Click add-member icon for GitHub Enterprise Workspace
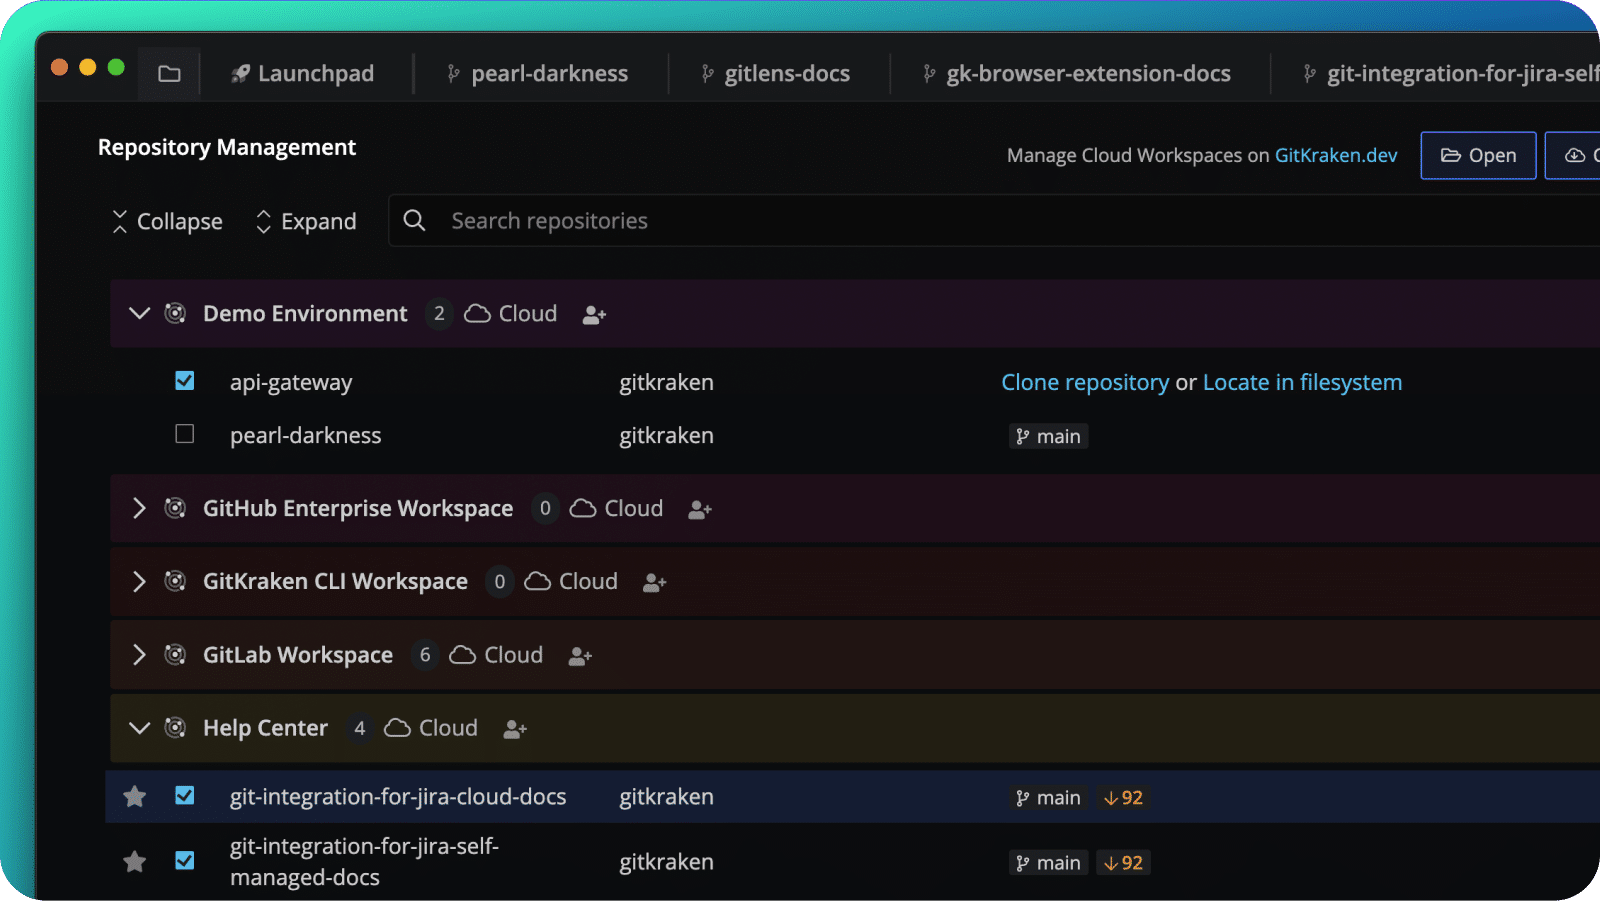The image size is (1600, 901). pyautogui.click(x=700, y=510)
